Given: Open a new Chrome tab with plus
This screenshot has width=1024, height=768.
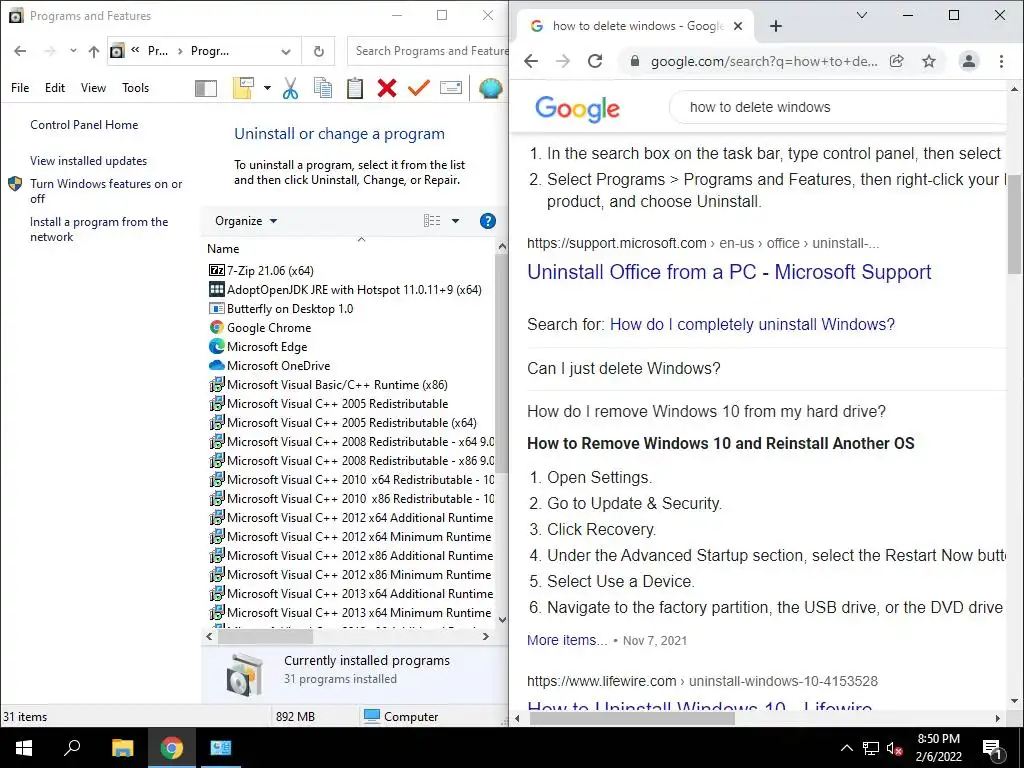Looking at the screenshot, I should [x=775, y=26].
